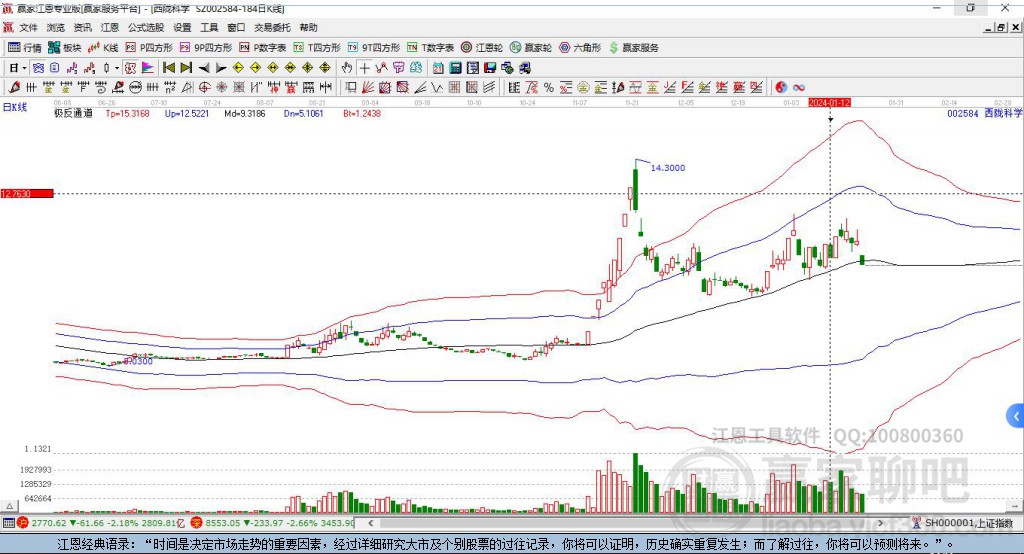
Task: Open the 资讯 menu
Action: (82, 27)
